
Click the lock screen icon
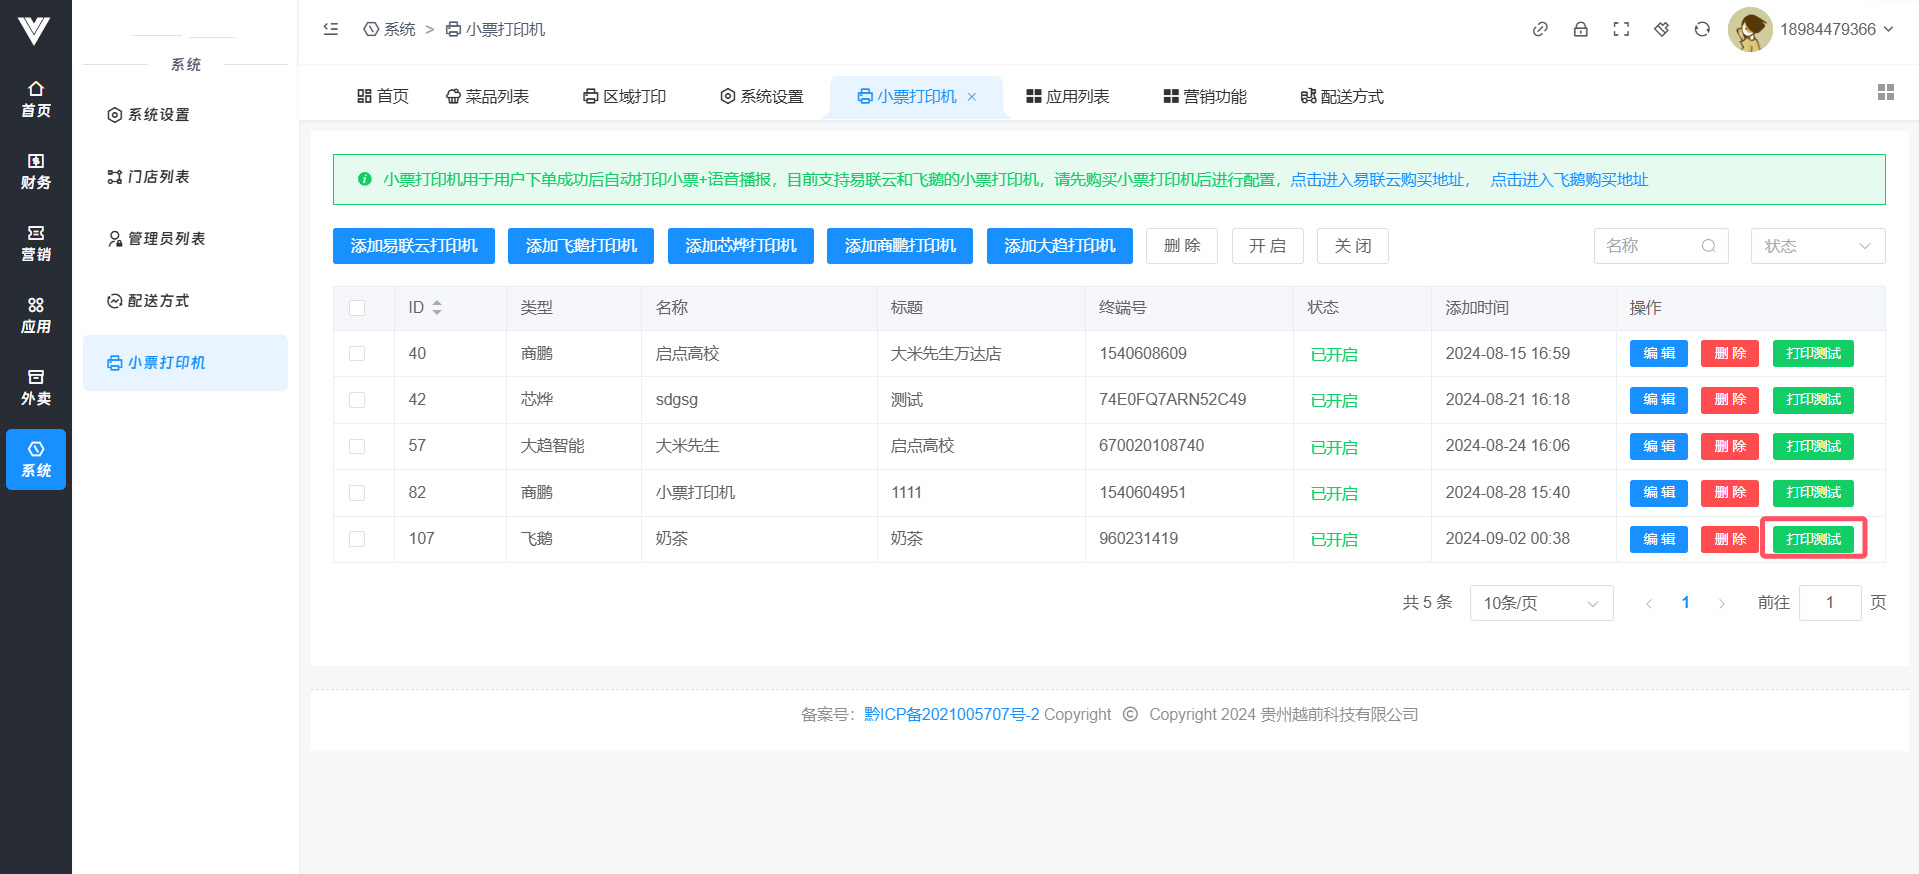1581,29
